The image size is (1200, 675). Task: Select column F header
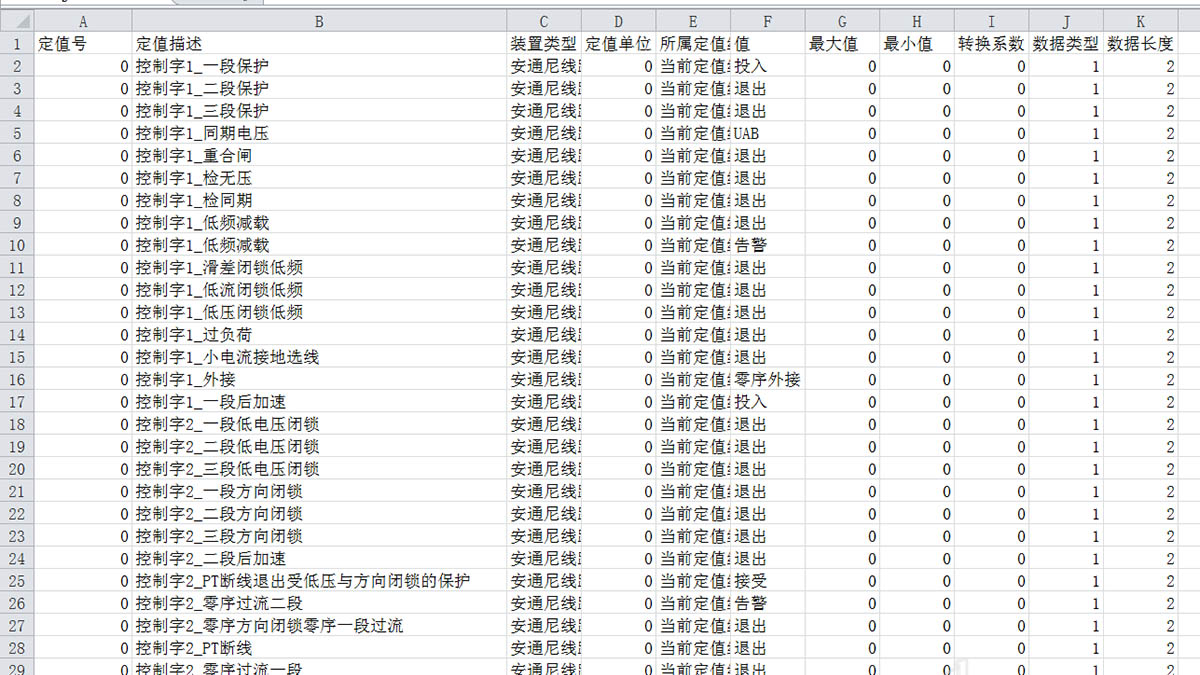[767, 21]
